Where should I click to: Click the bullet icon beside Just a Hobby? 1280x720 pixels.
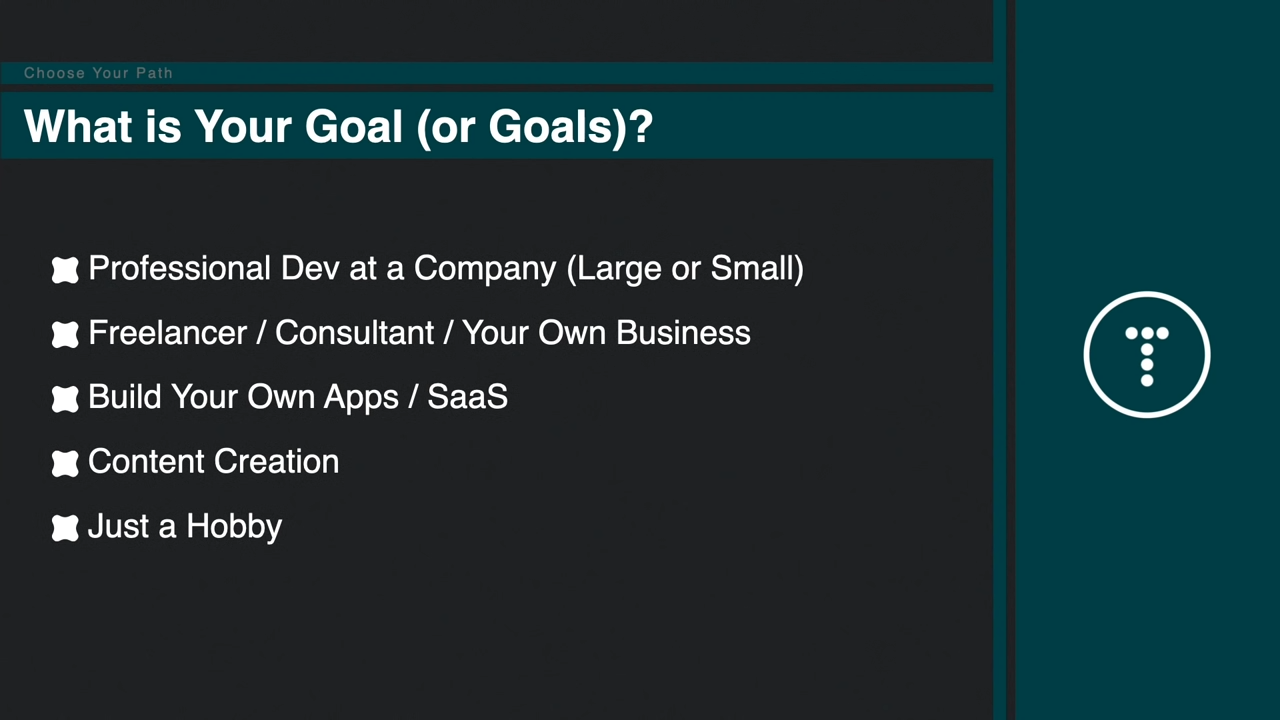pos(65,528)
